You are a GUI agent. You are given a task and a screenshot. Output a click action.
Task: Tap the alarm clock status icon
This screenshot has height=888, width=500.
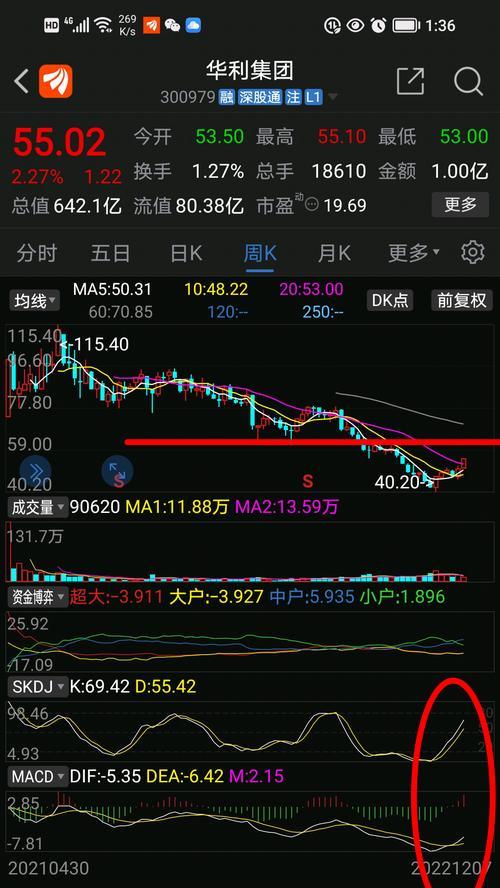[x=378, y=25]
